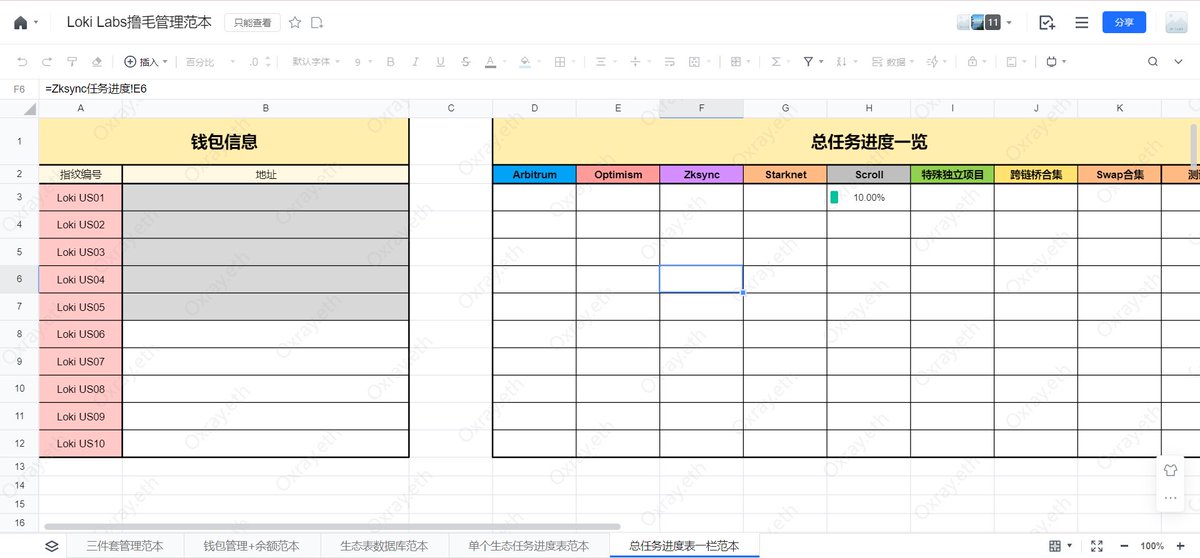Click the move-to-folder icon beside the star

[317, 22]
